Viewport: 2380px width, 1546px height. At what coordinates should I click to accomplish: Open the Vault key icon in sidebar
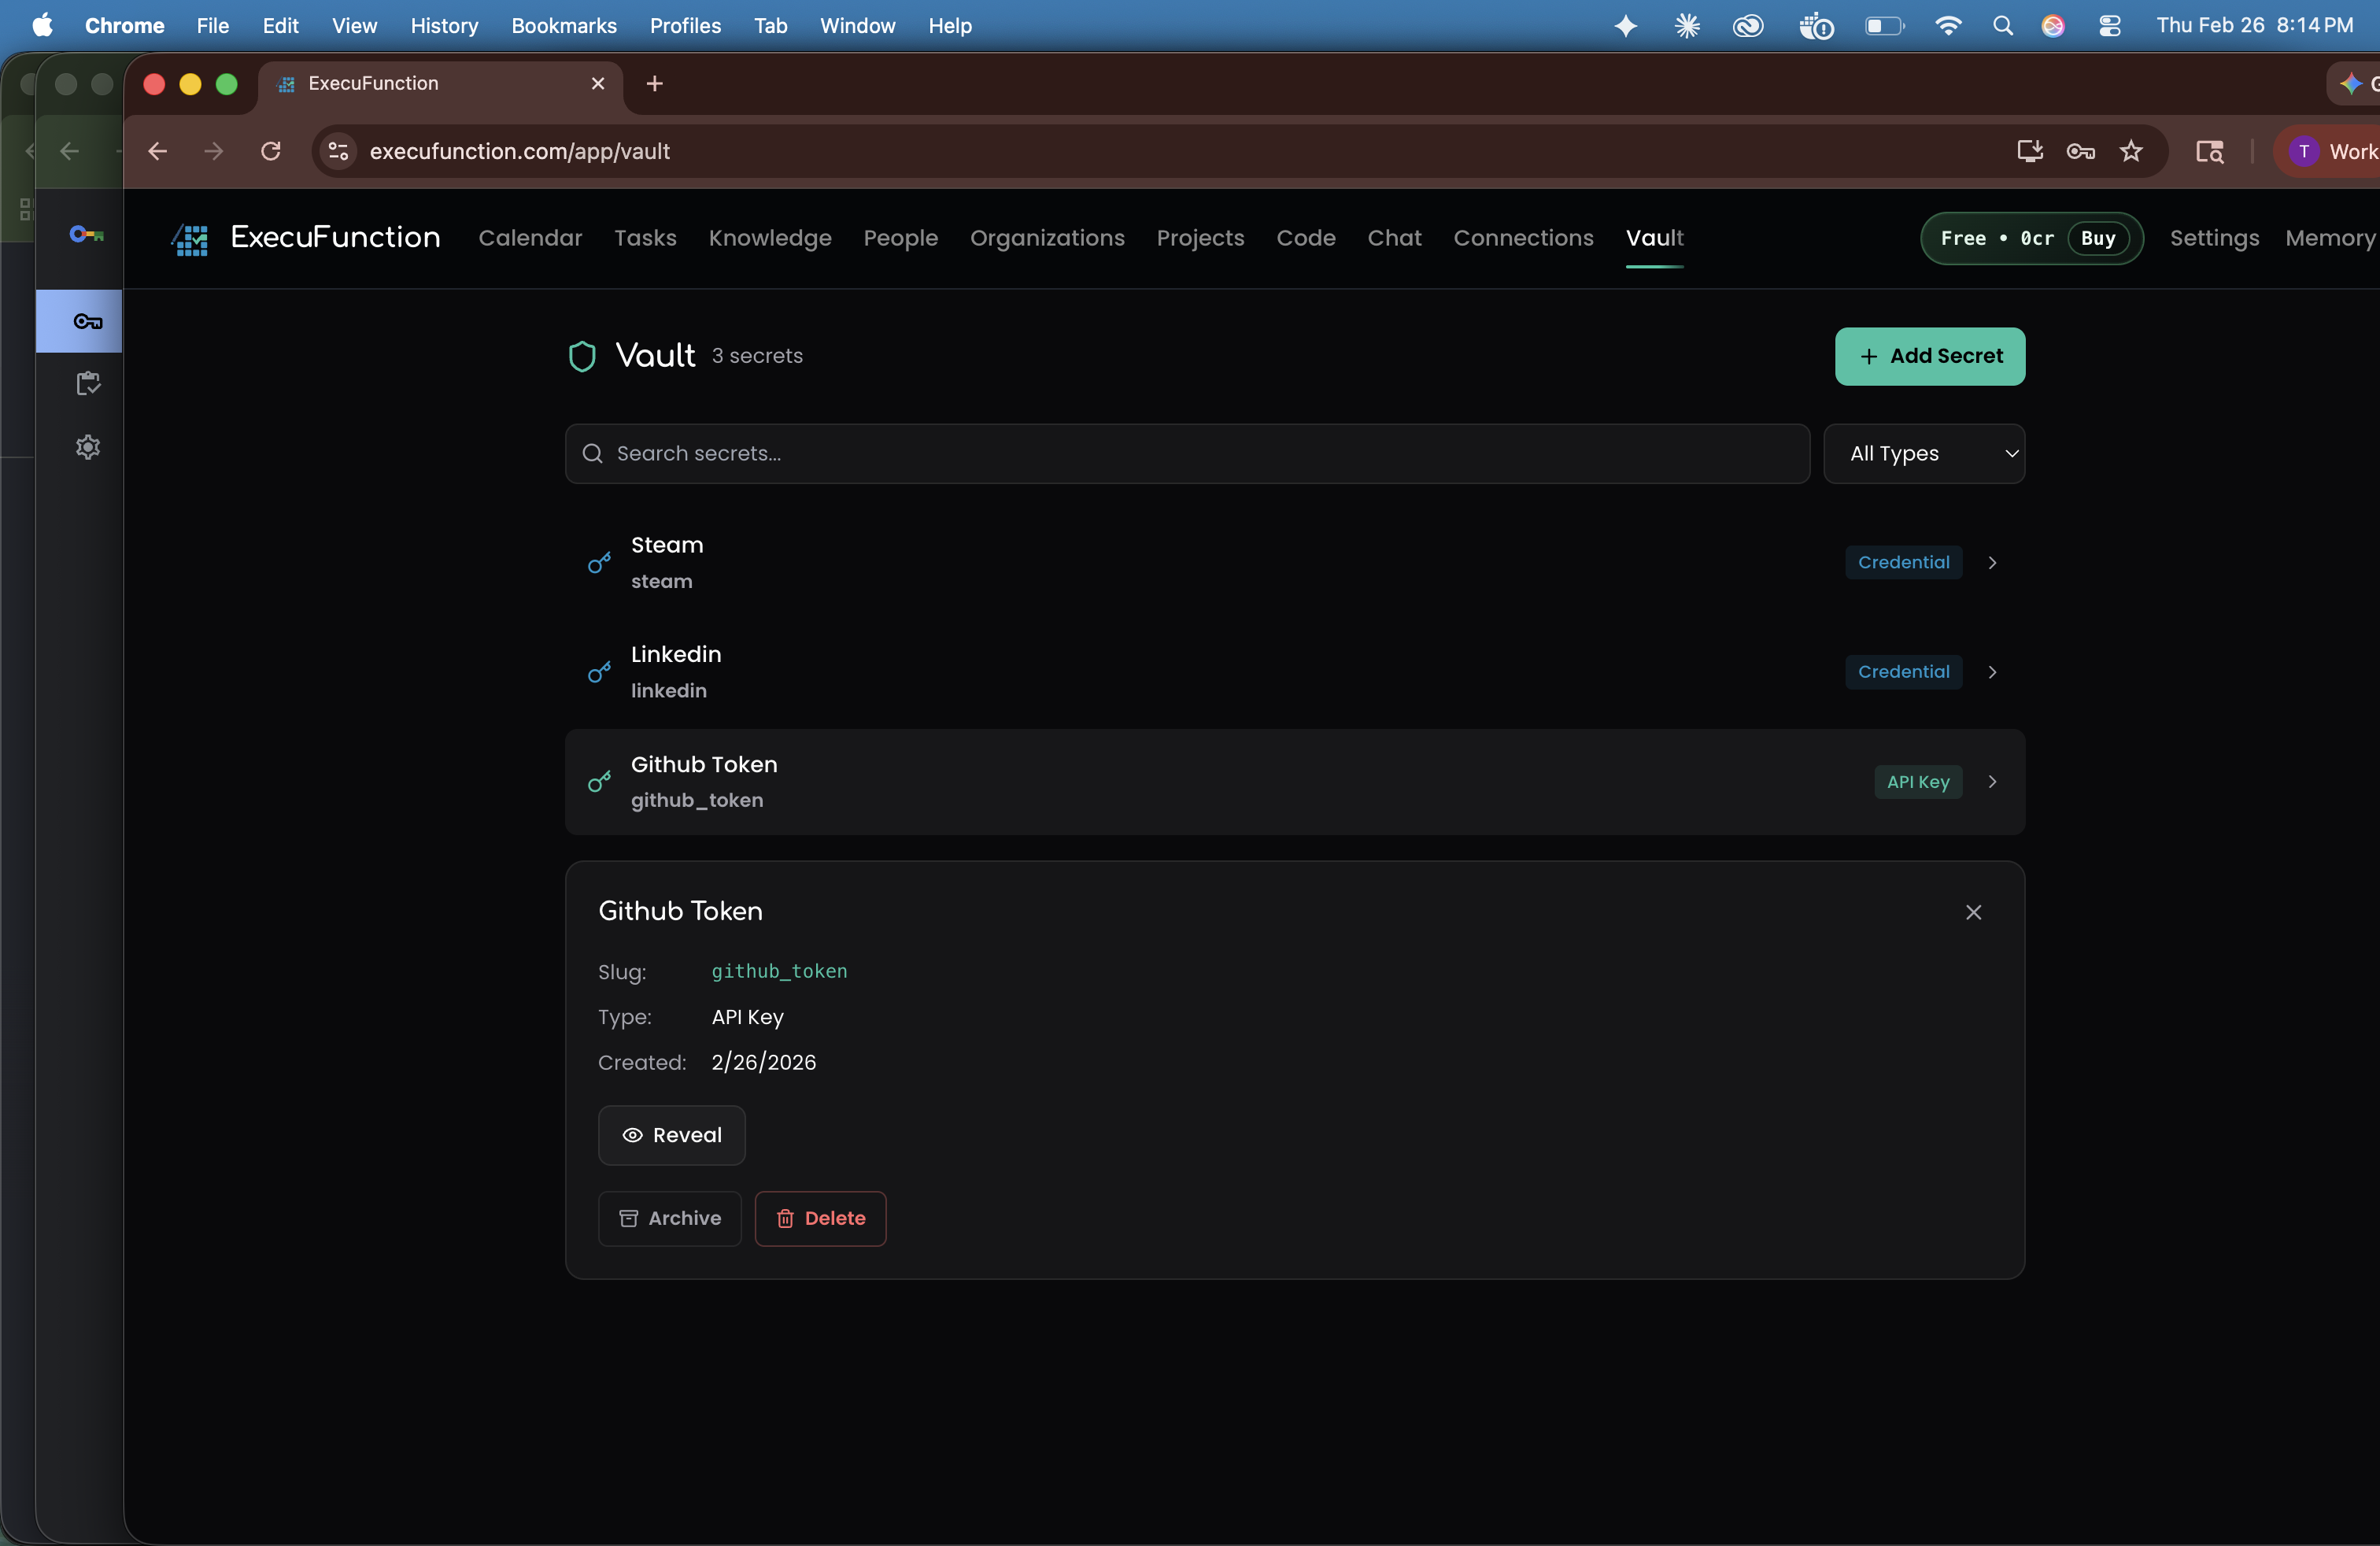[87, 322]
